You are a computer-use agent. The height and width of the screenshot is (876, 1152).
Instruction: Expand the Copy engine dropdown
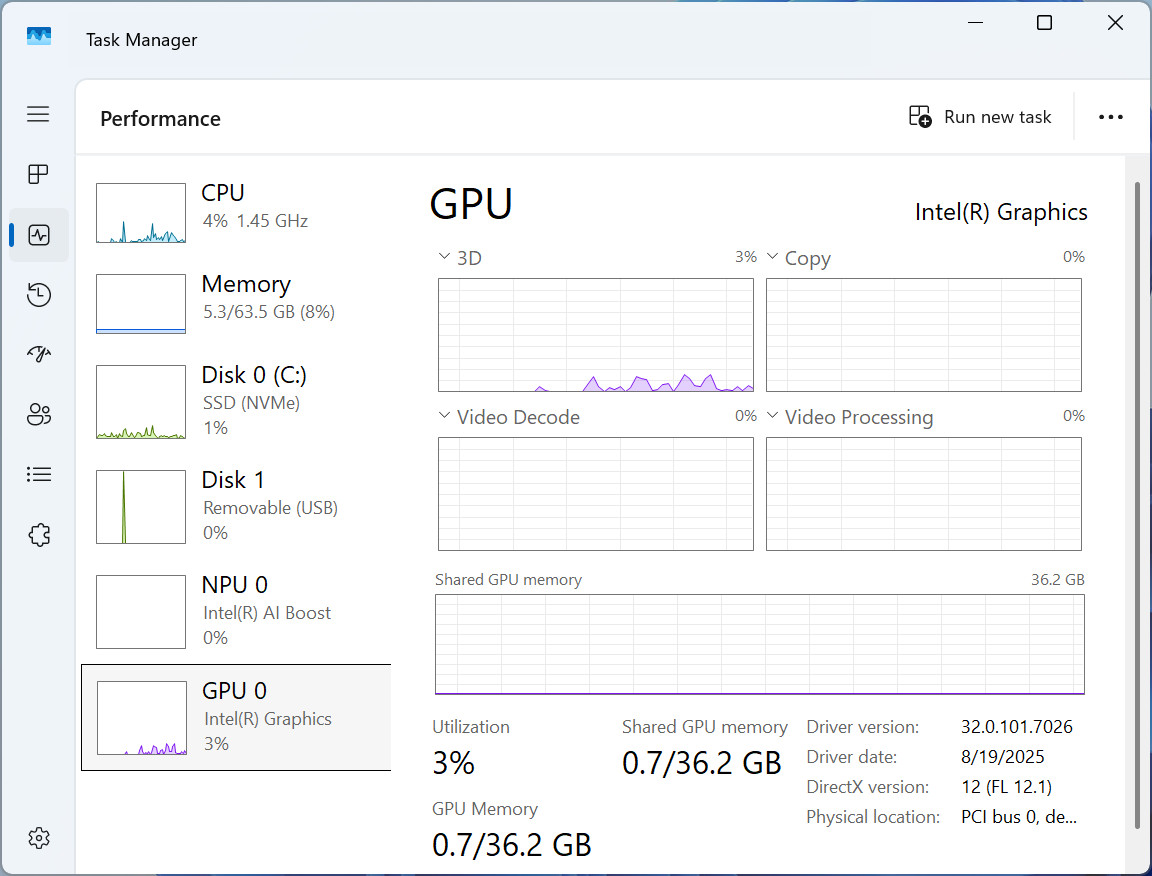click(x=772, y=256)
